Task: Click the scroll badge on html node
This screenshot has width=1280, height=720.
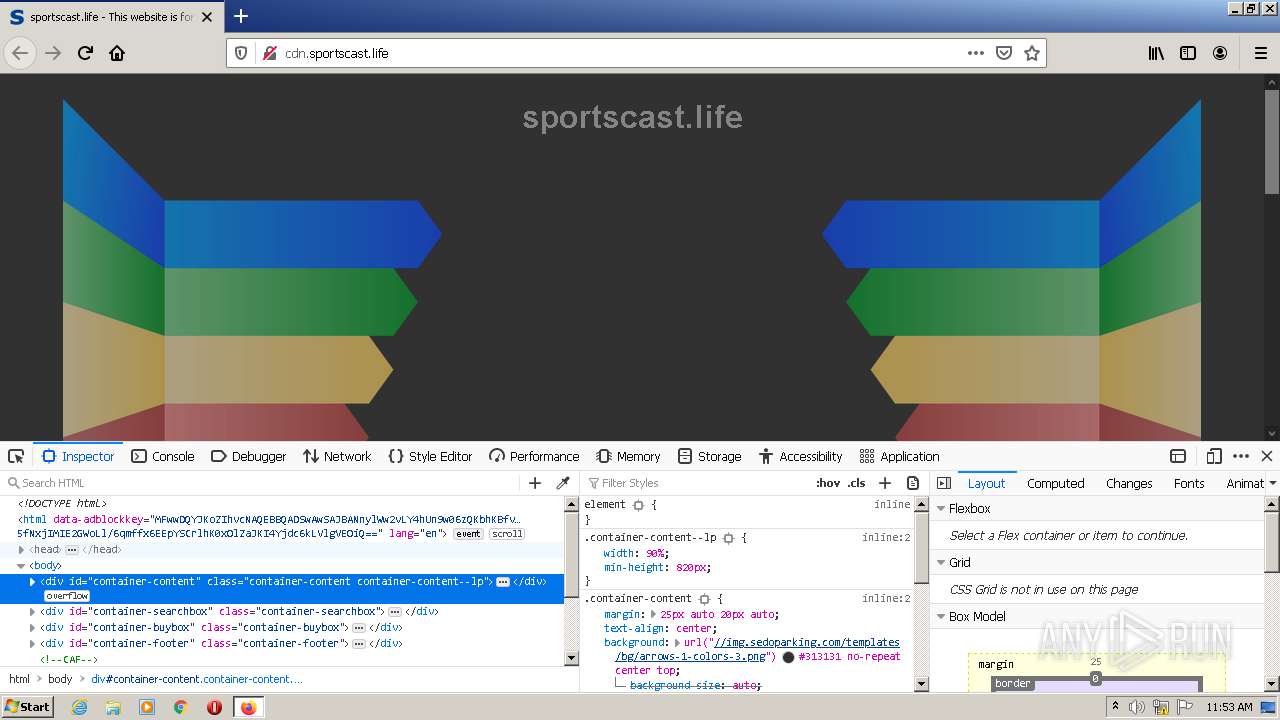Action: coord(506,534)
